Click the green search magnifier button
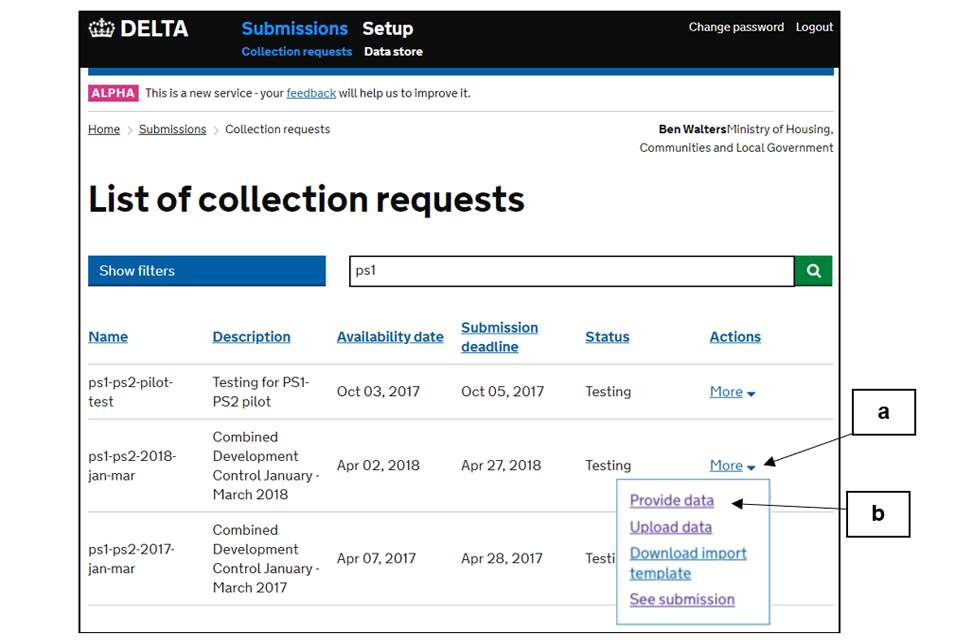The width and height of the screenshot is (960, 640). pyautogui.click(x=813, y=271)
